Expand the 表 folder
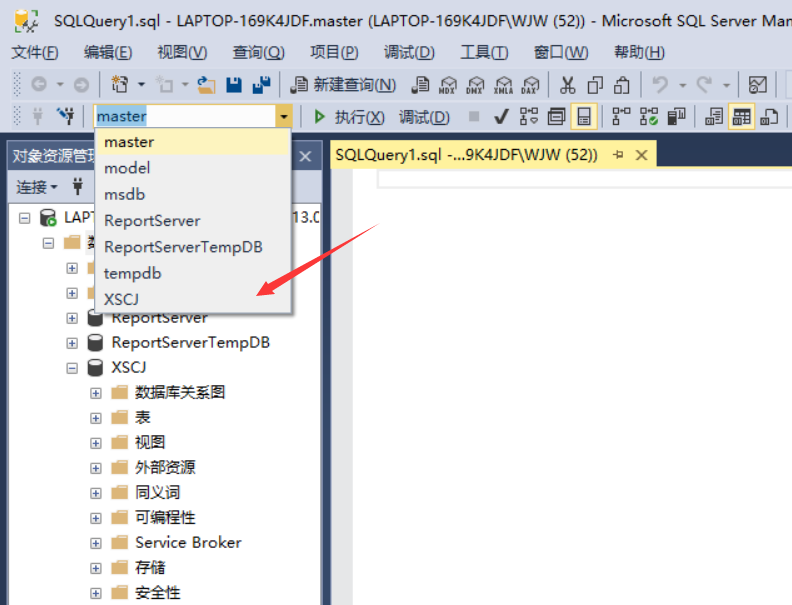The image size is (792, 605). coord(95,418)
